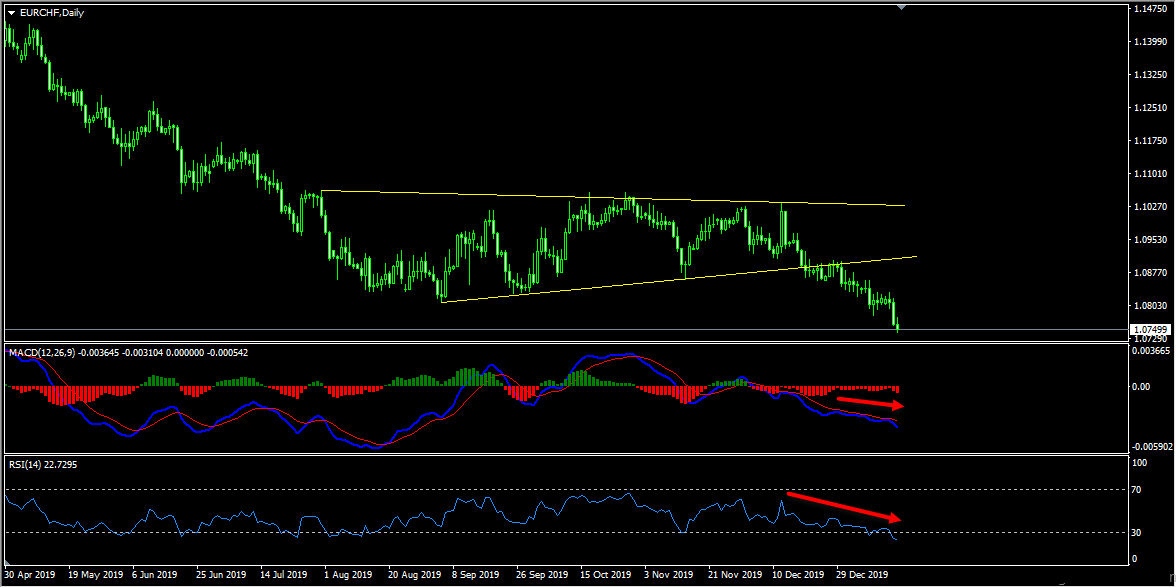Click the RSI(14) 22.7295 indicator label
Screen dimensions: 1176x588
[x=43, y=465]
